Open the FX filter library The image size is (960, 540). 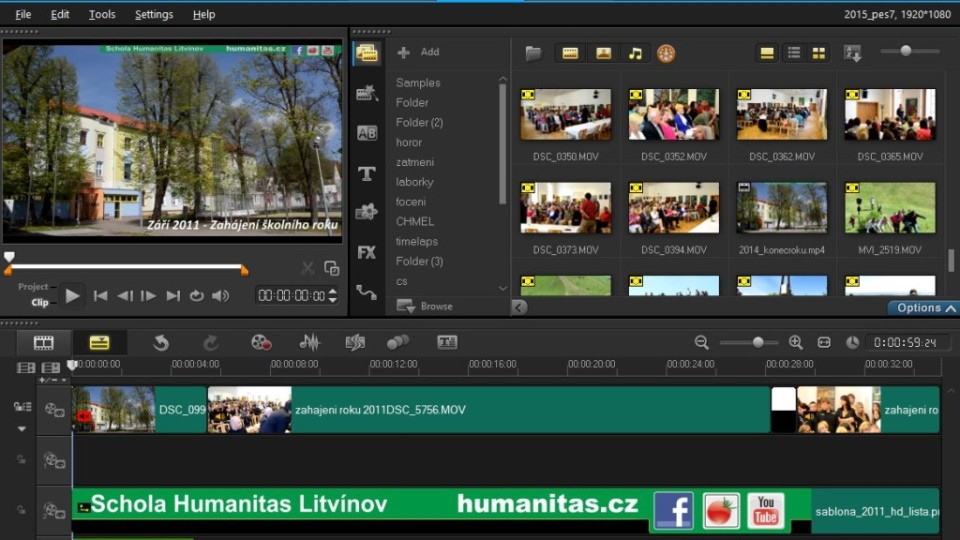(x=367, y=252)
